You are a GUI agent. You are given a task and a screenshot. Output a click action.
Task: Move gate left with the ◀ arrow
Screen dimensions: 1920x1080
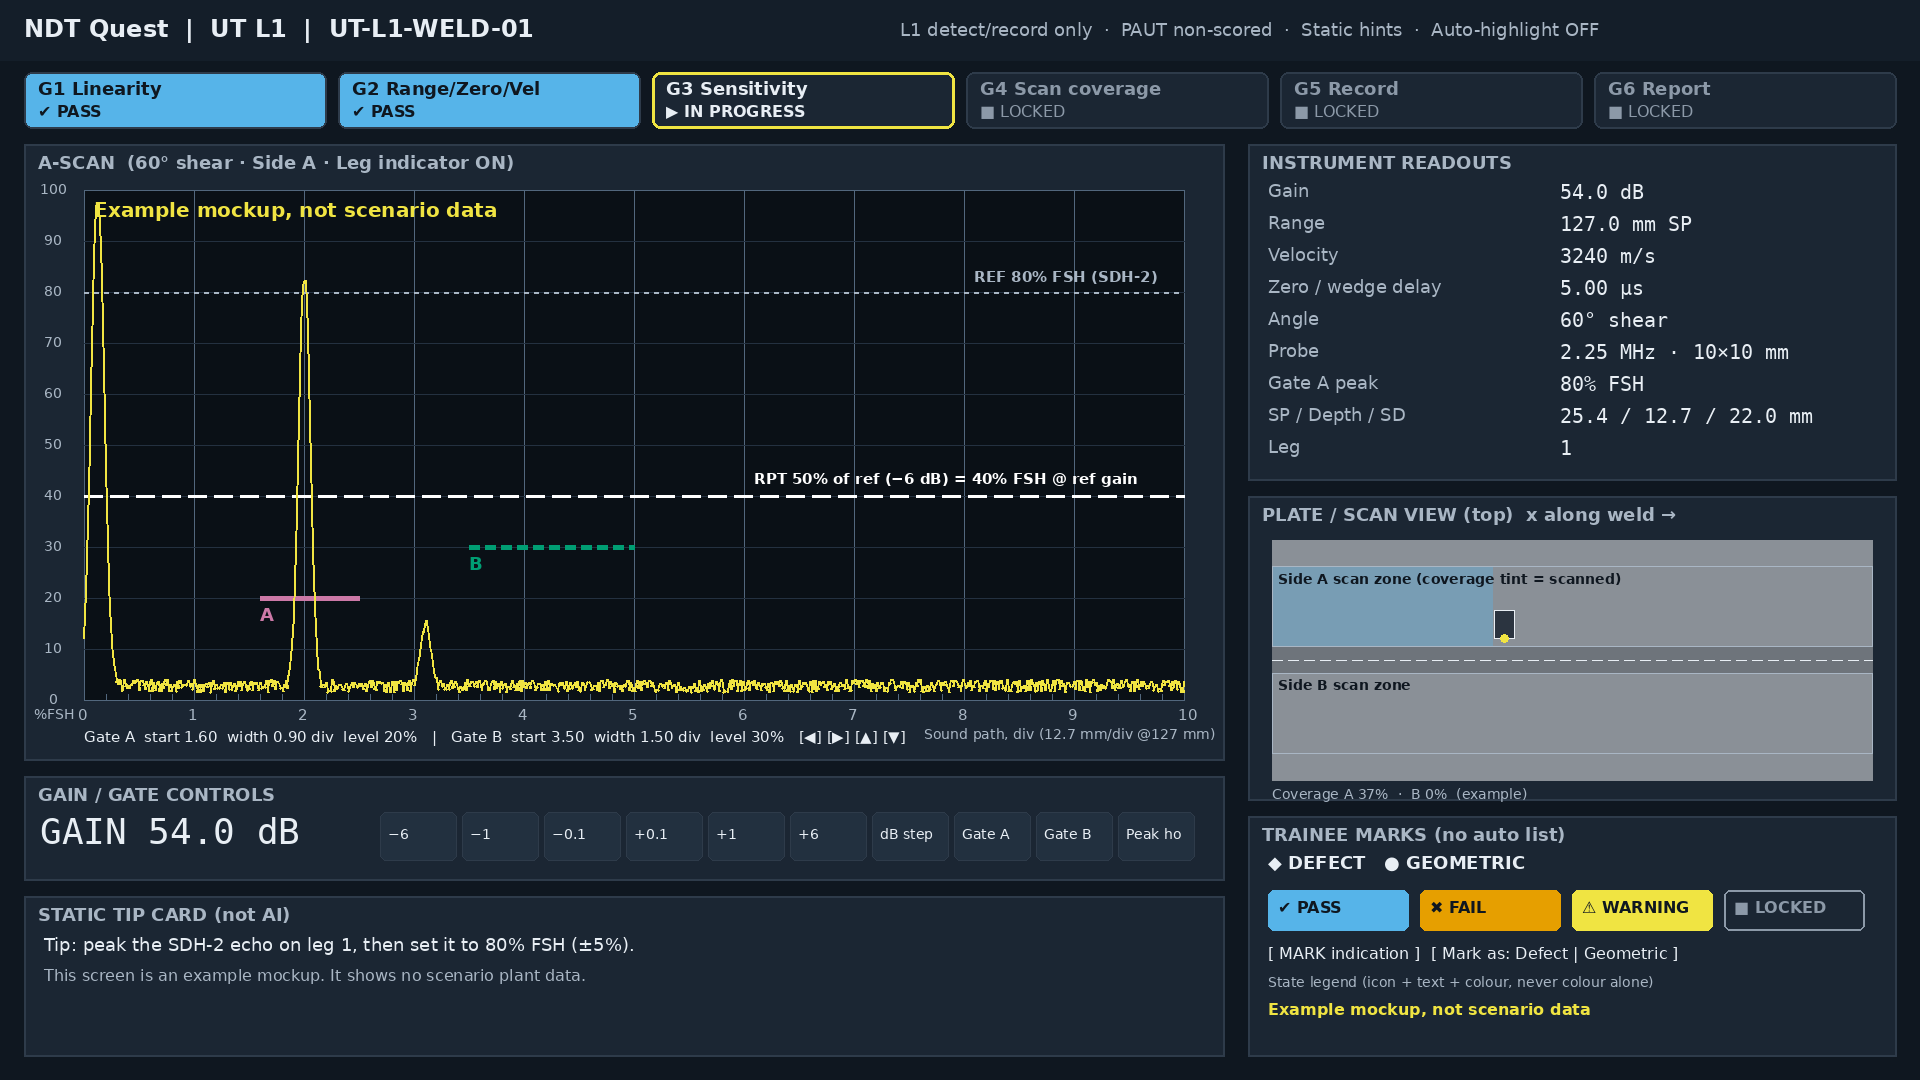[x=810, y=737]
